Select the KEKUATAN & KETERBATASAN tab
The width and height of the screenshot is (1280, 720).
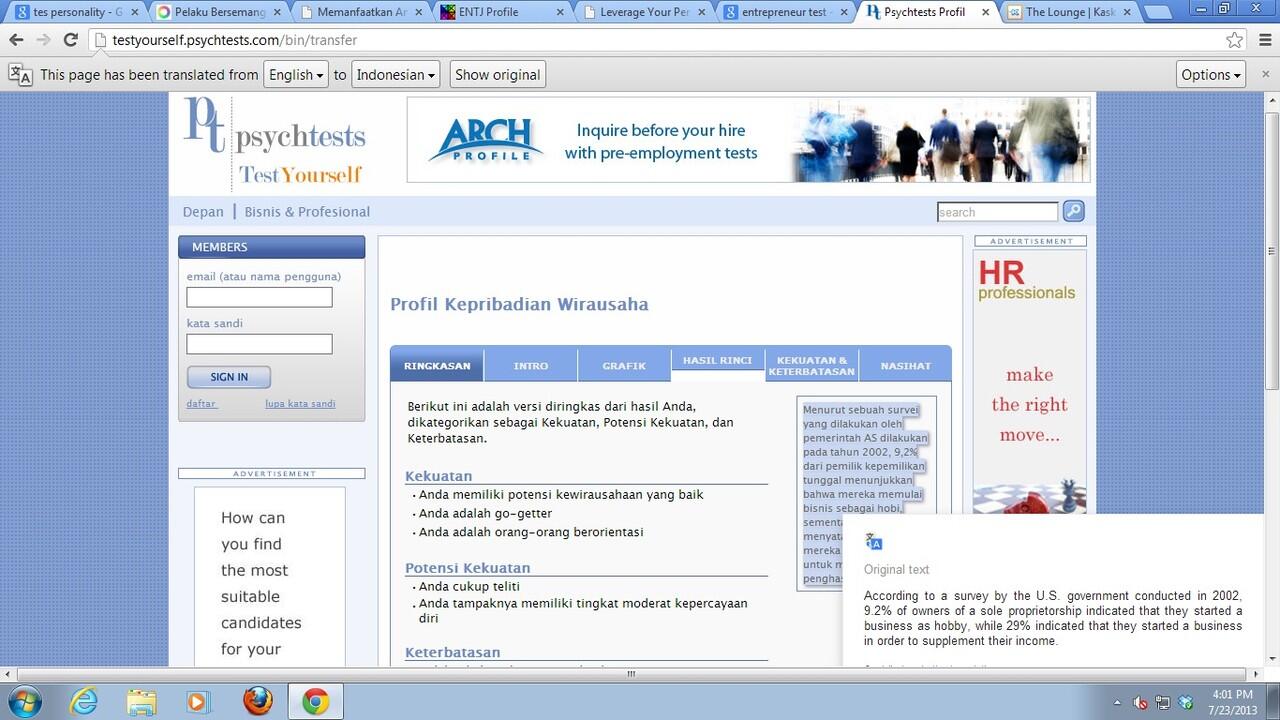click(x=811, y=365)
